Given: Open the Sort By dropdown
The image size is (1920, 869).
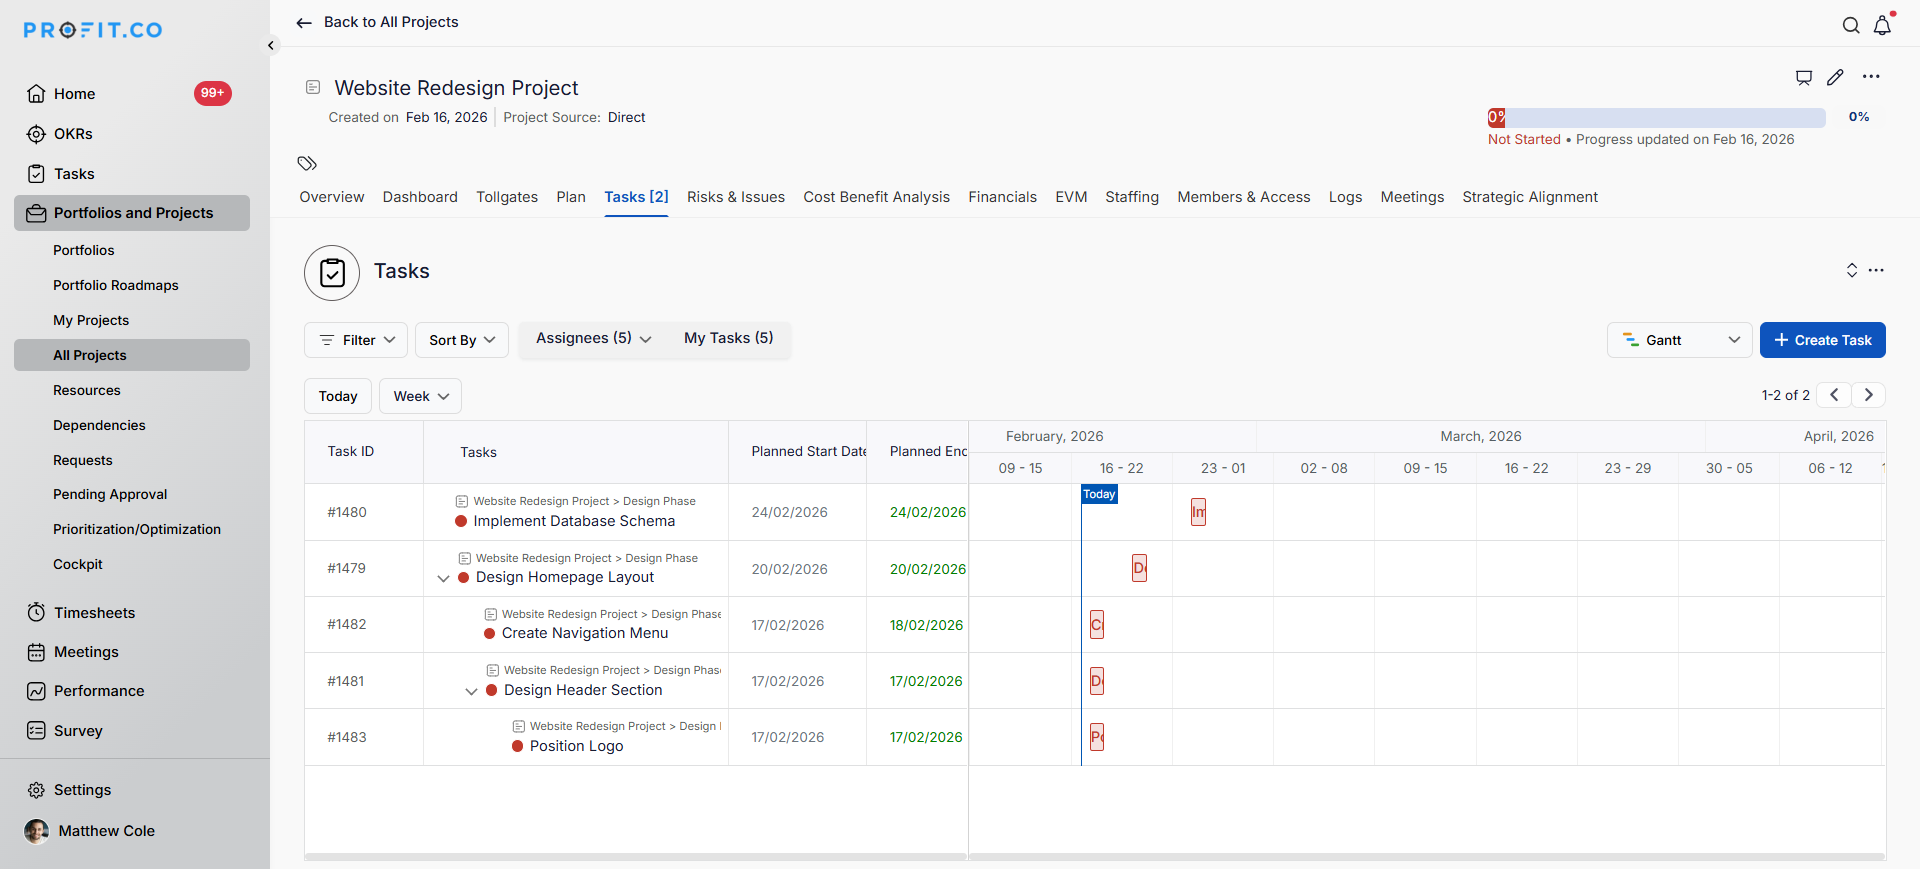Looking at the screenshot, I should click(x=462, y=340).
